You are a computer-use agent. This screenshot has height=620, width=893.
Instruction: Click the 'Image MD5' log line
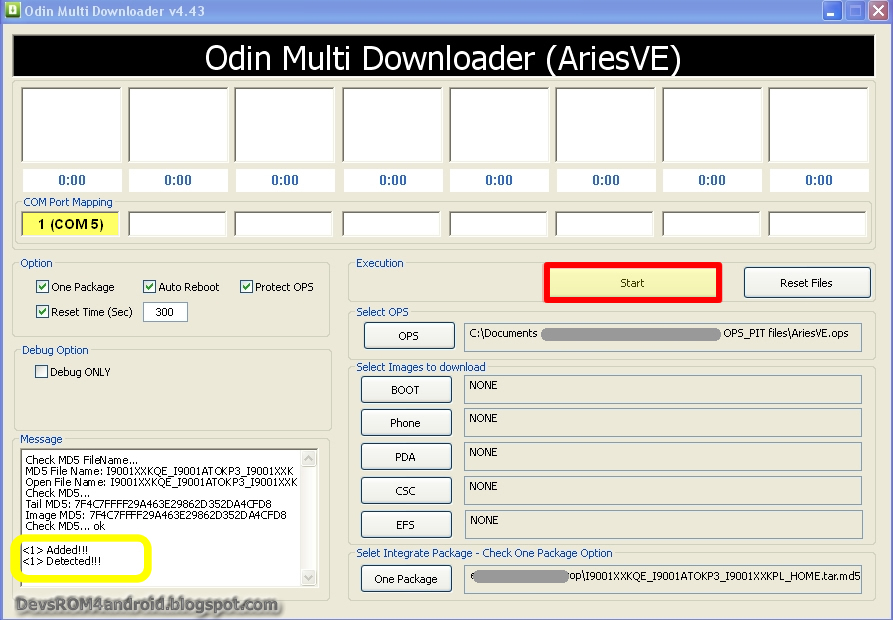pos(155,515)
